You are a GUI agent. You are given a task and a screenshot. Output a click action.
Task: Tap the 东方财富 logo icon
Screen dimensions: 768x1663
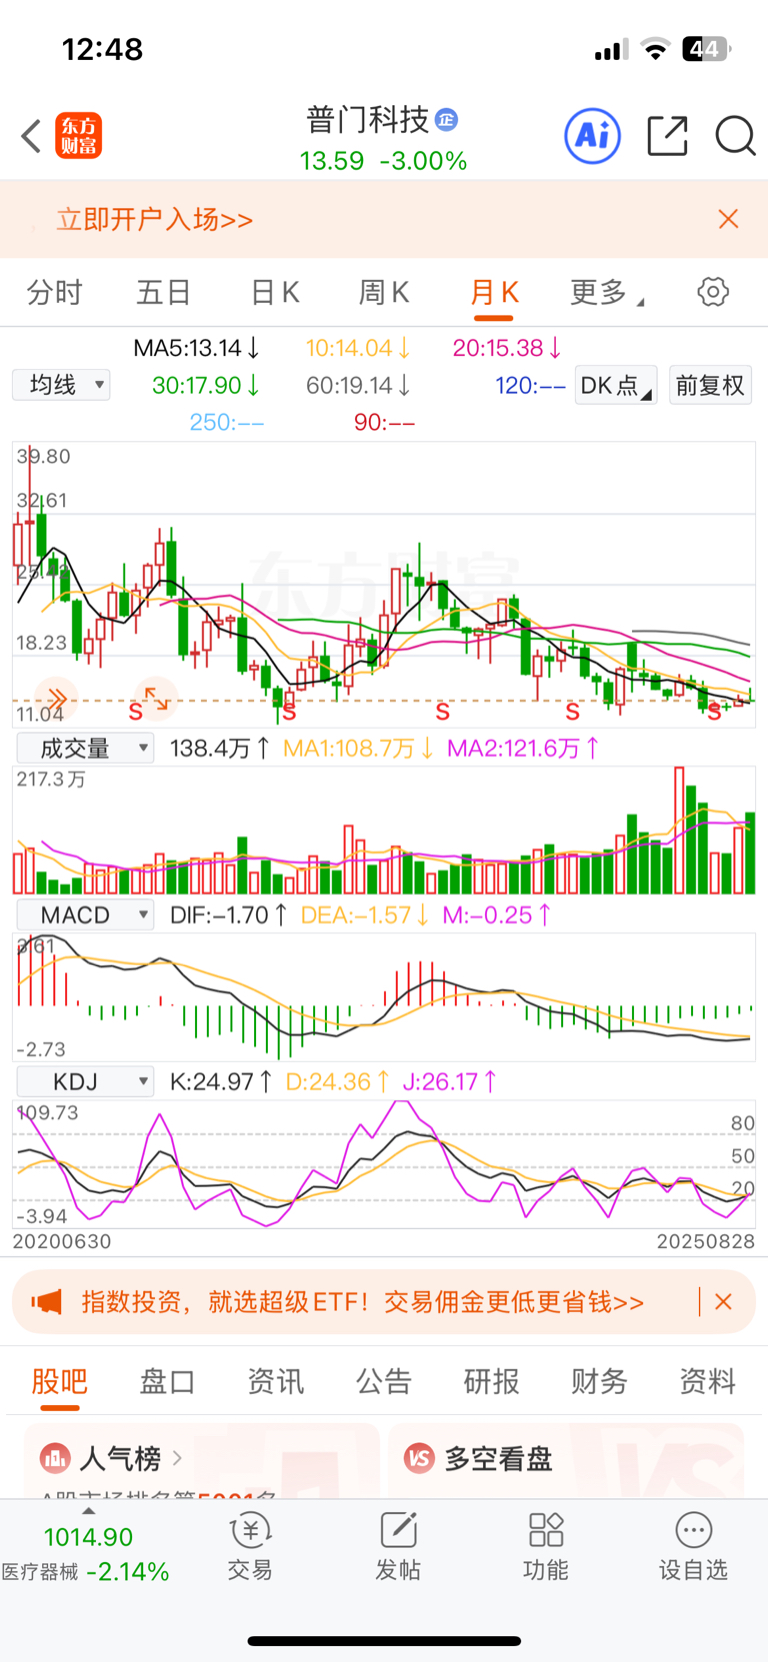click(x=78, y=136)
